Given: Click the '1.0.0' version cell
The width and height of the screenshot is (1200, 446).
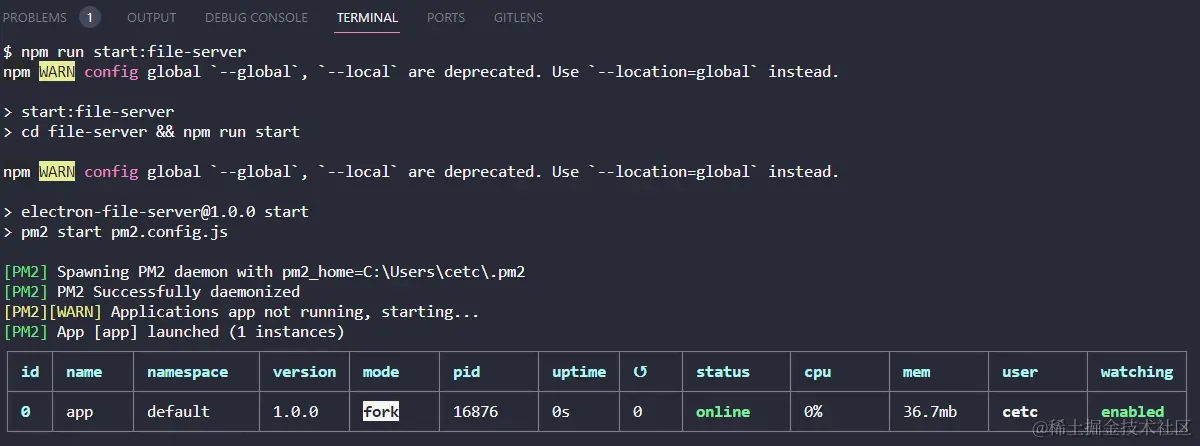Looking at the screenshot, I should [x=295, y=411].
